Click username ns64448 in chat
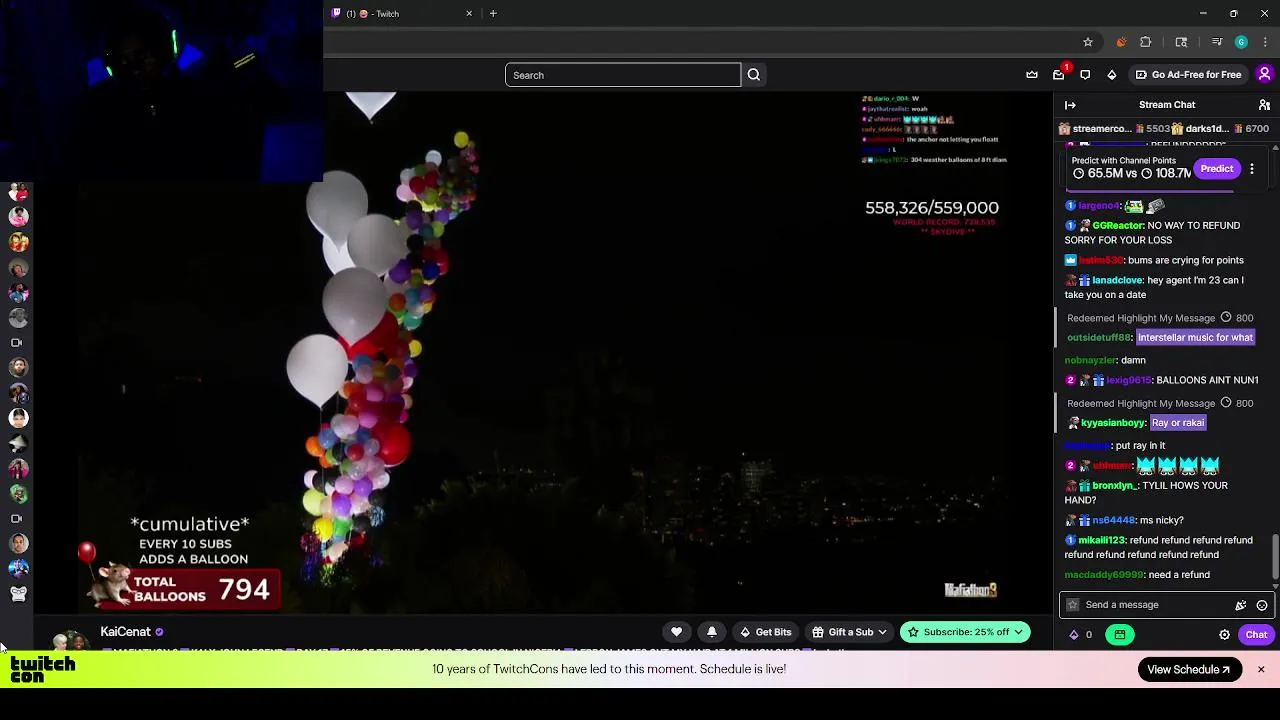 tap(1114, 520)
